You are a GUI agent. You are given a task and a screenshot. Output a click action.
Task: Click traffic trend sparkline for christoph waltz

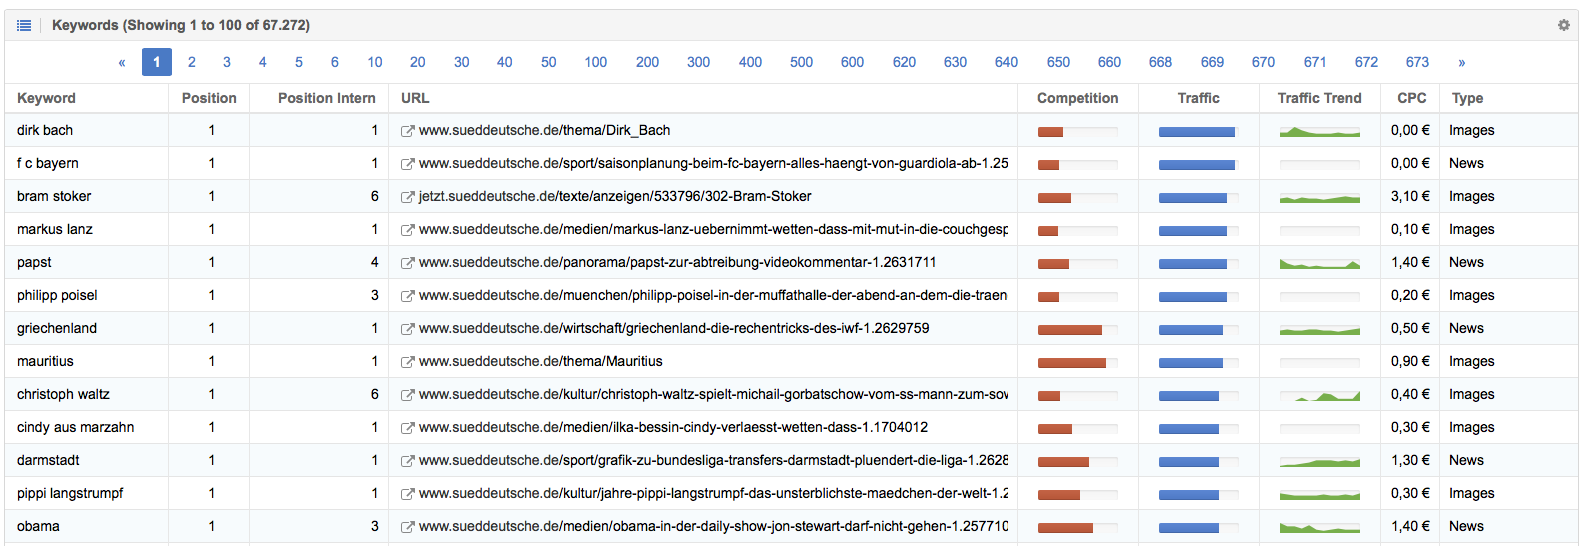[1319, 395]
